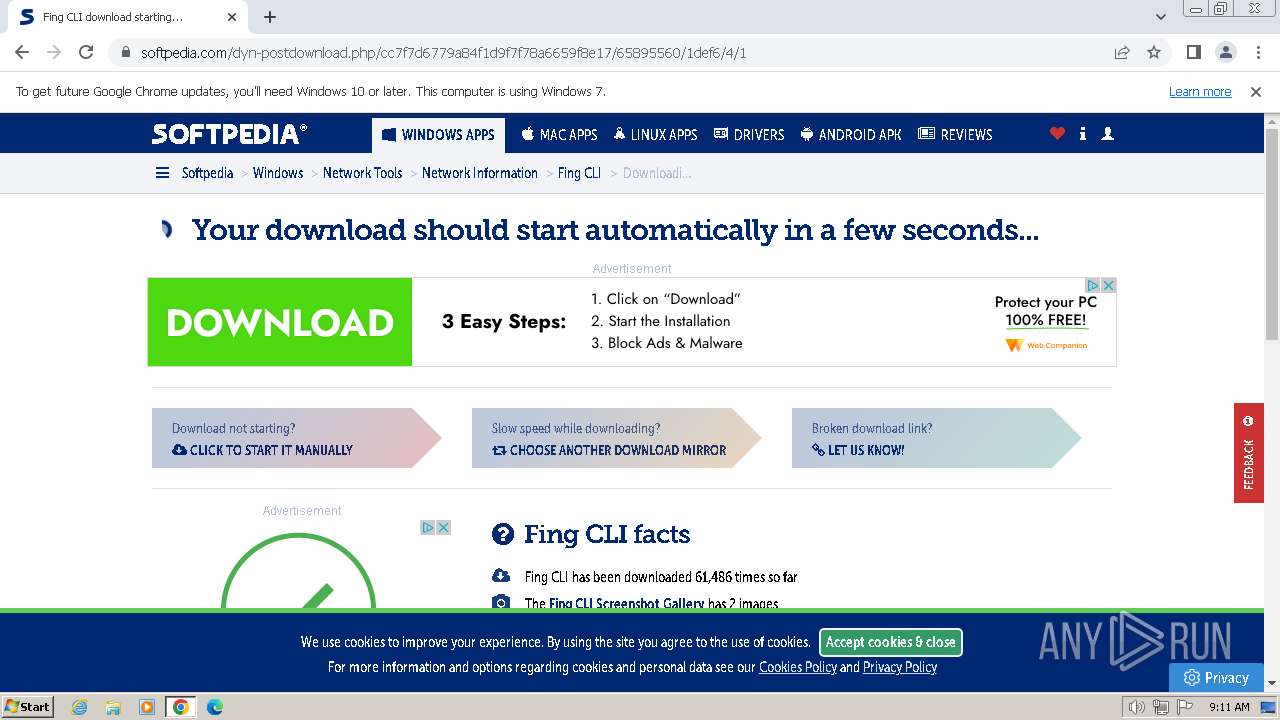Open the red Feedback side tab
Viewport: 1280px width, 720px height.
tap(1248, 453)
